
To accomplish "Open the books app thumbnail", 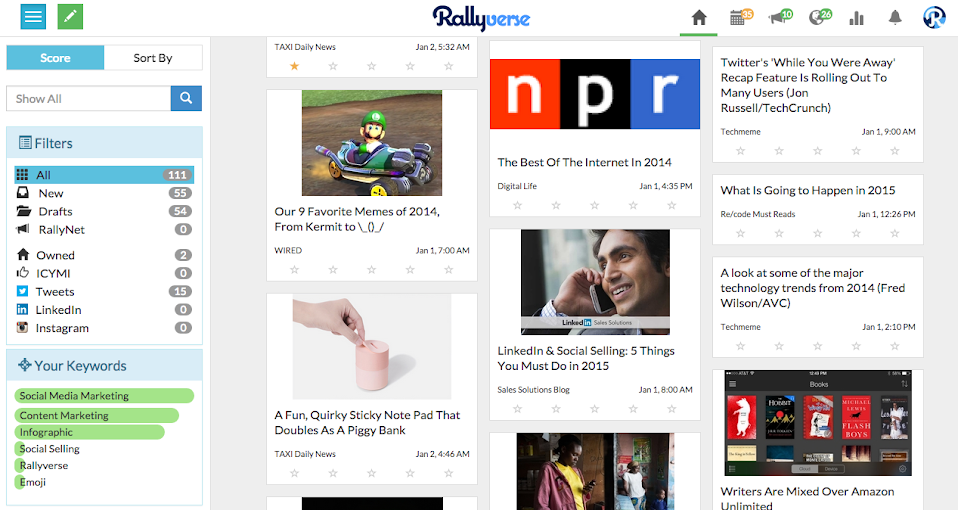I will point(818,423).
